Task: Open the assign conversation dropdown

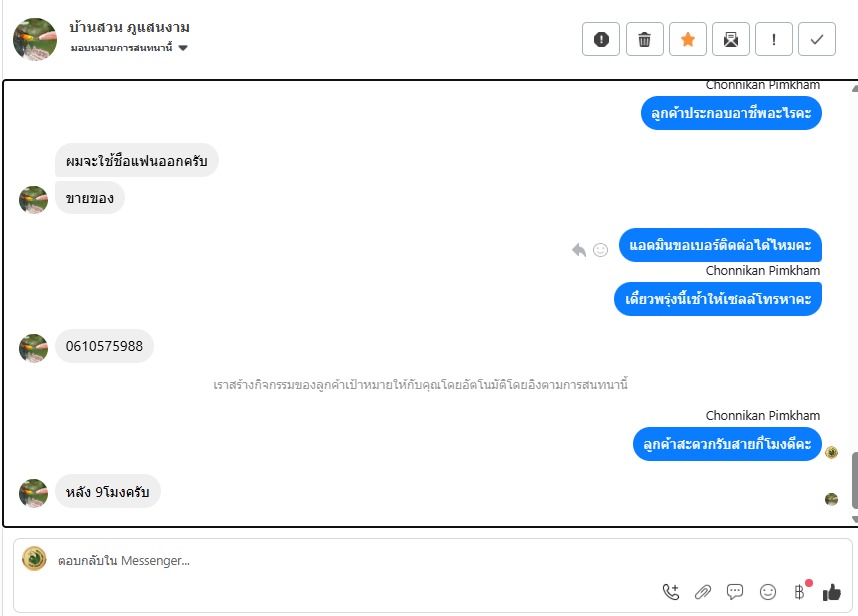Action: 129,48
